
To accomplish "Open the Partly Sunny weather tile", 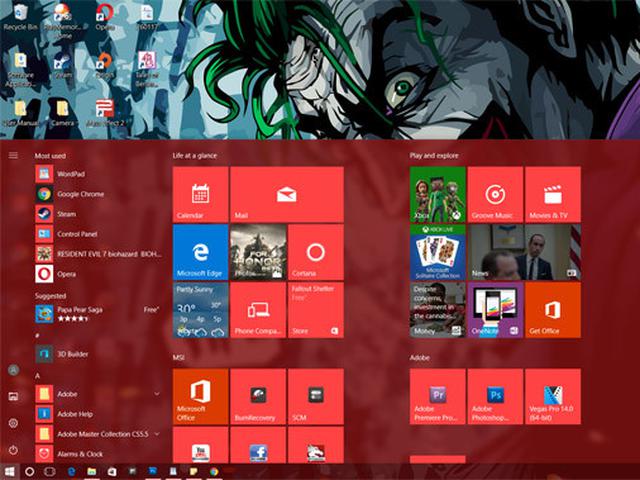I will (200, 310).
